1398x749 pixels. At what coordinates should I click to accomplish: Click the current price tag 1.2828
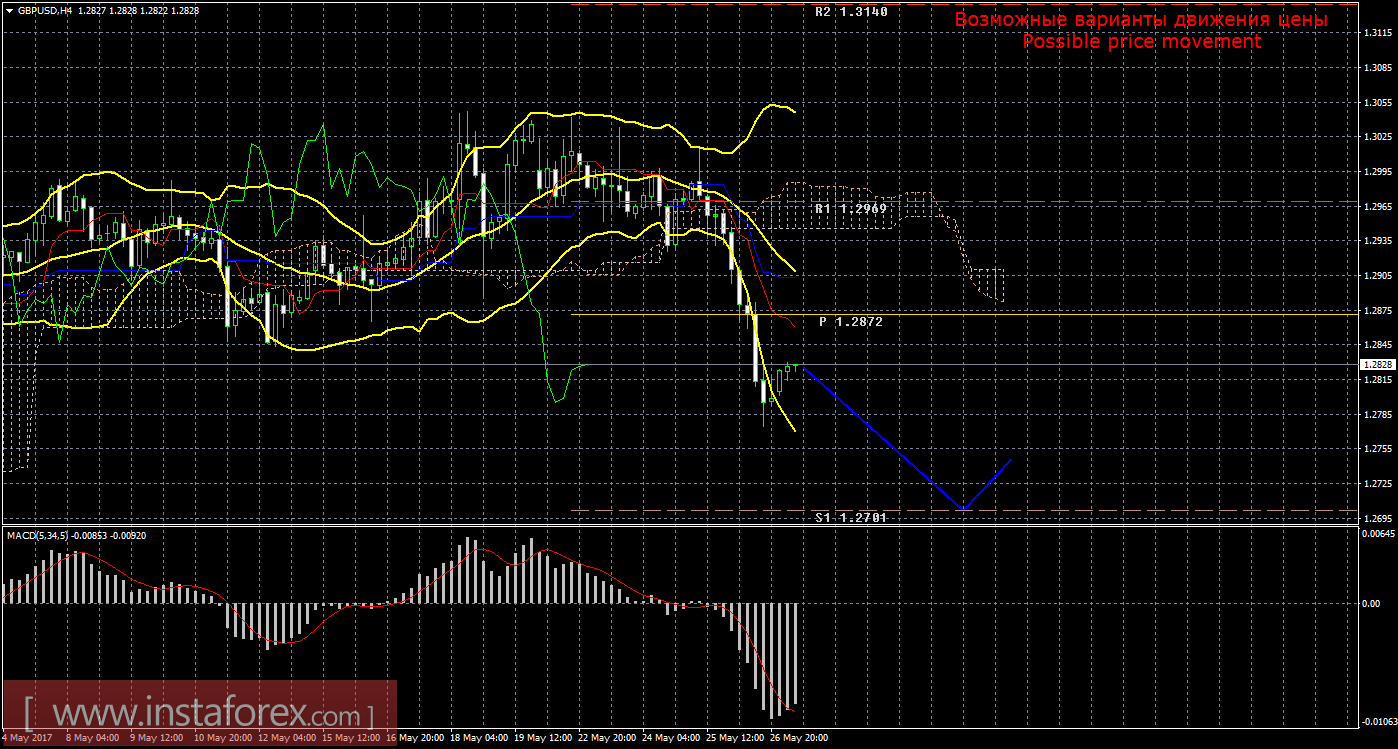1377,366
